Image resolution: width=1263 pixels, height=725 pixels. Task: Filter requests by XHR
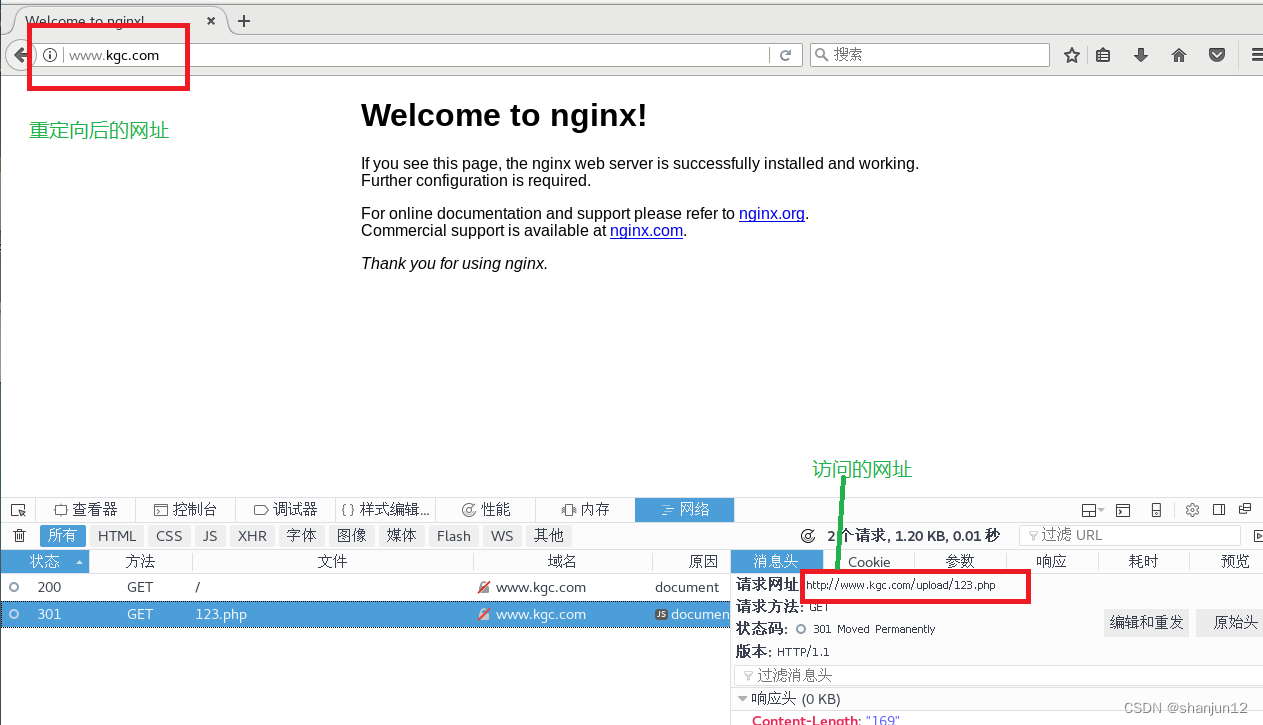pyautogui.click(x=252, y=536)
